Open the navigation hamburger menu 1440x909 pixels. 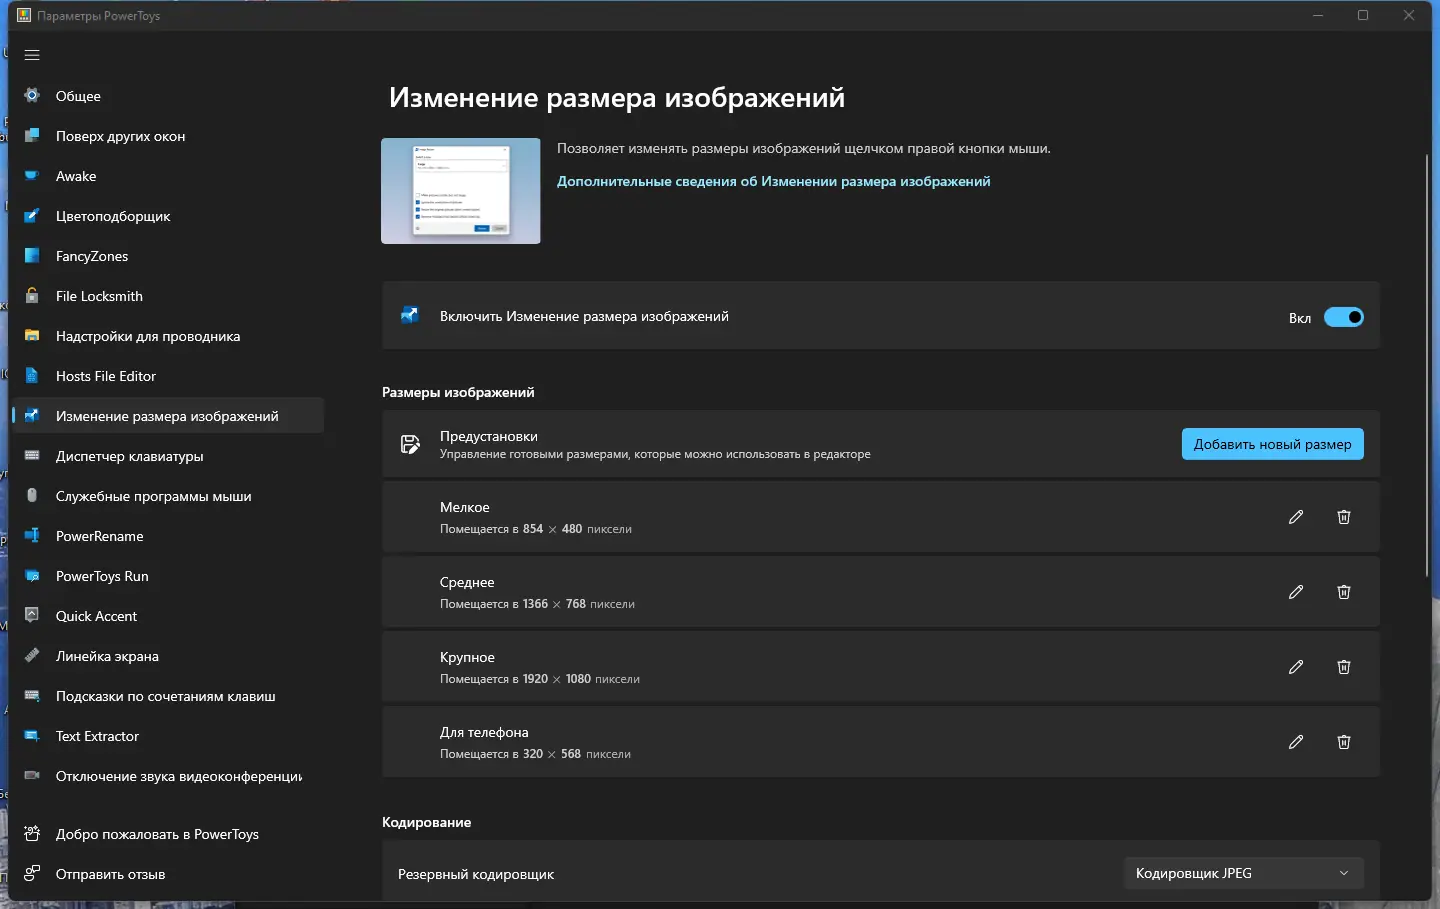click(x=31, y=55)
